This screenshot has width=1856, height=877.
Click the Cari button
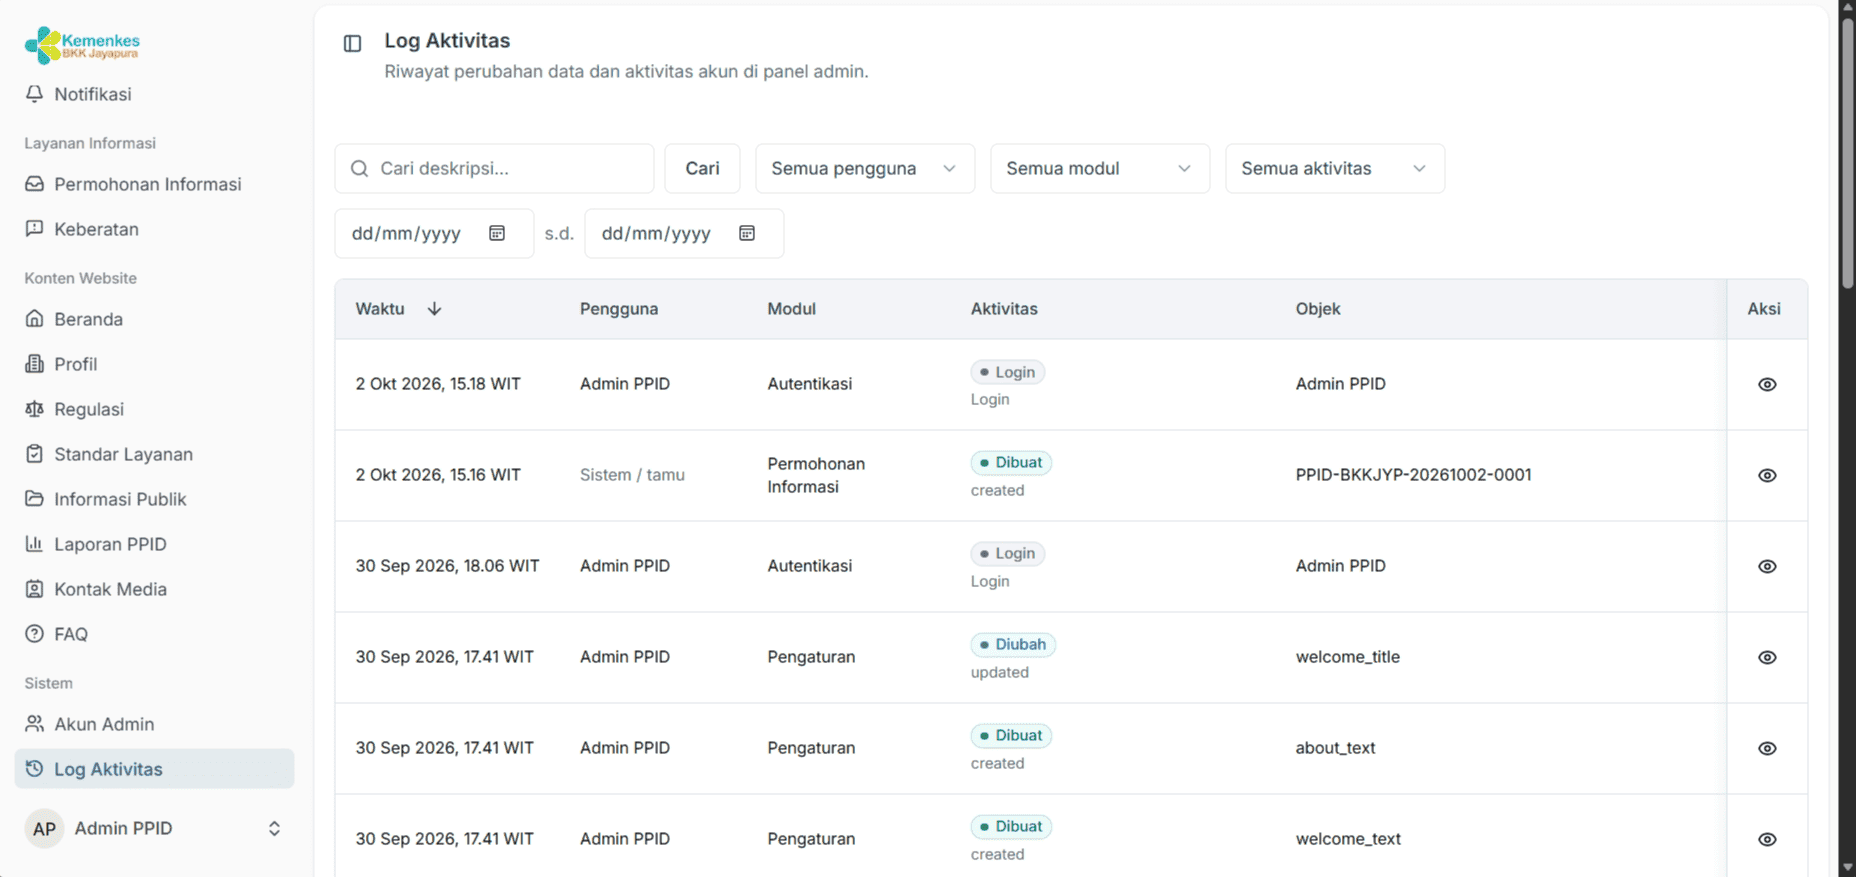click(x=702, y=169)
